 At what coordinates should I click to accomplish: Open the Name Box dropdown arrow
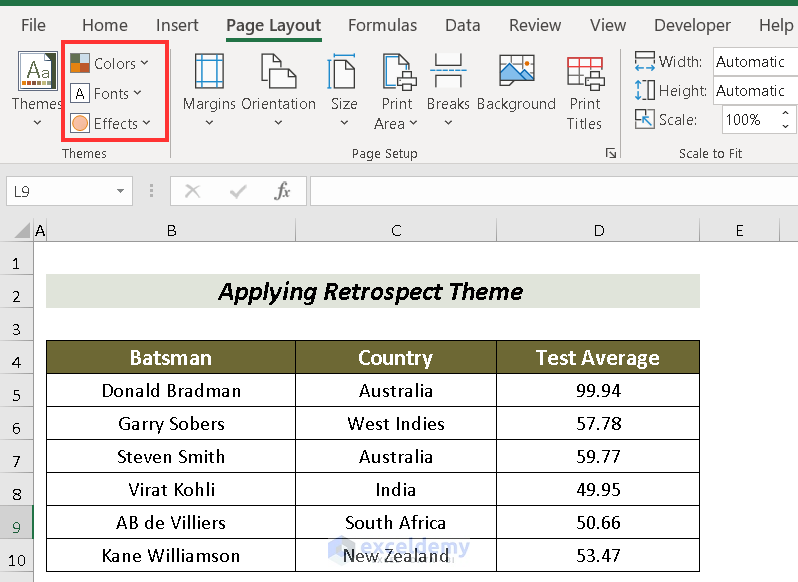pos(121,191)
